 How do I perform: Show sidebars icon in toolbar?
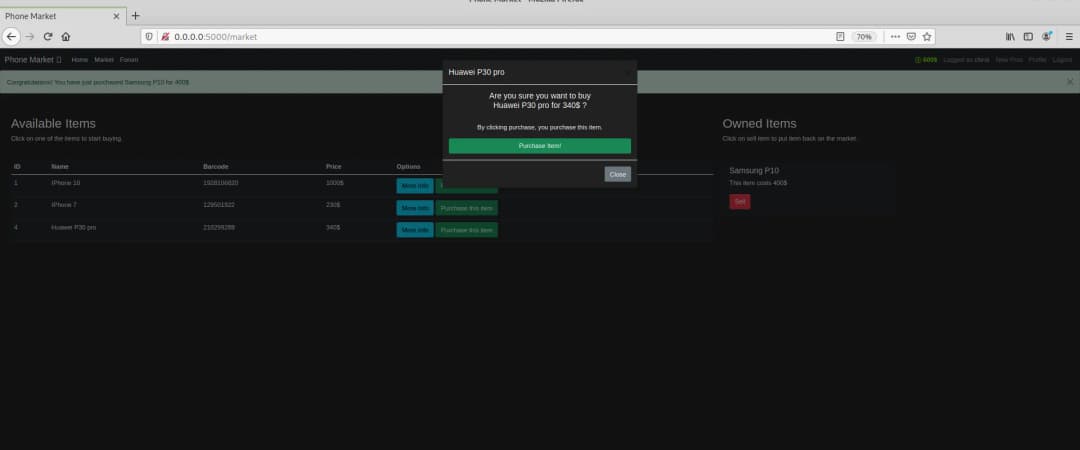pos(1028,37)
